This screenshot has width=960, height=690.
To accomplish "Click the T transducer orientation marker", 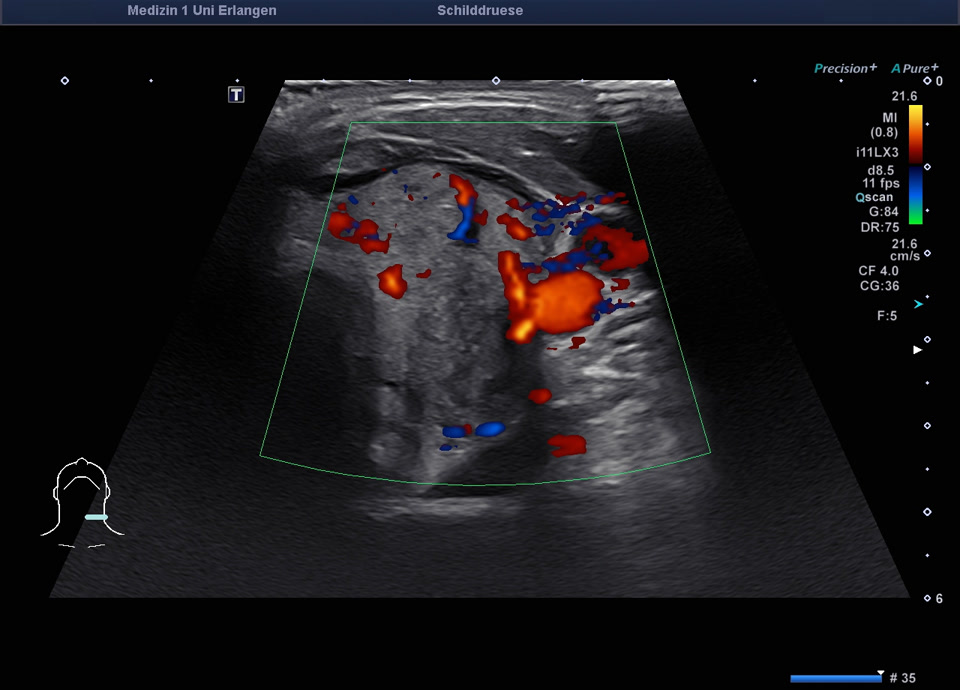I will point(236,95).
